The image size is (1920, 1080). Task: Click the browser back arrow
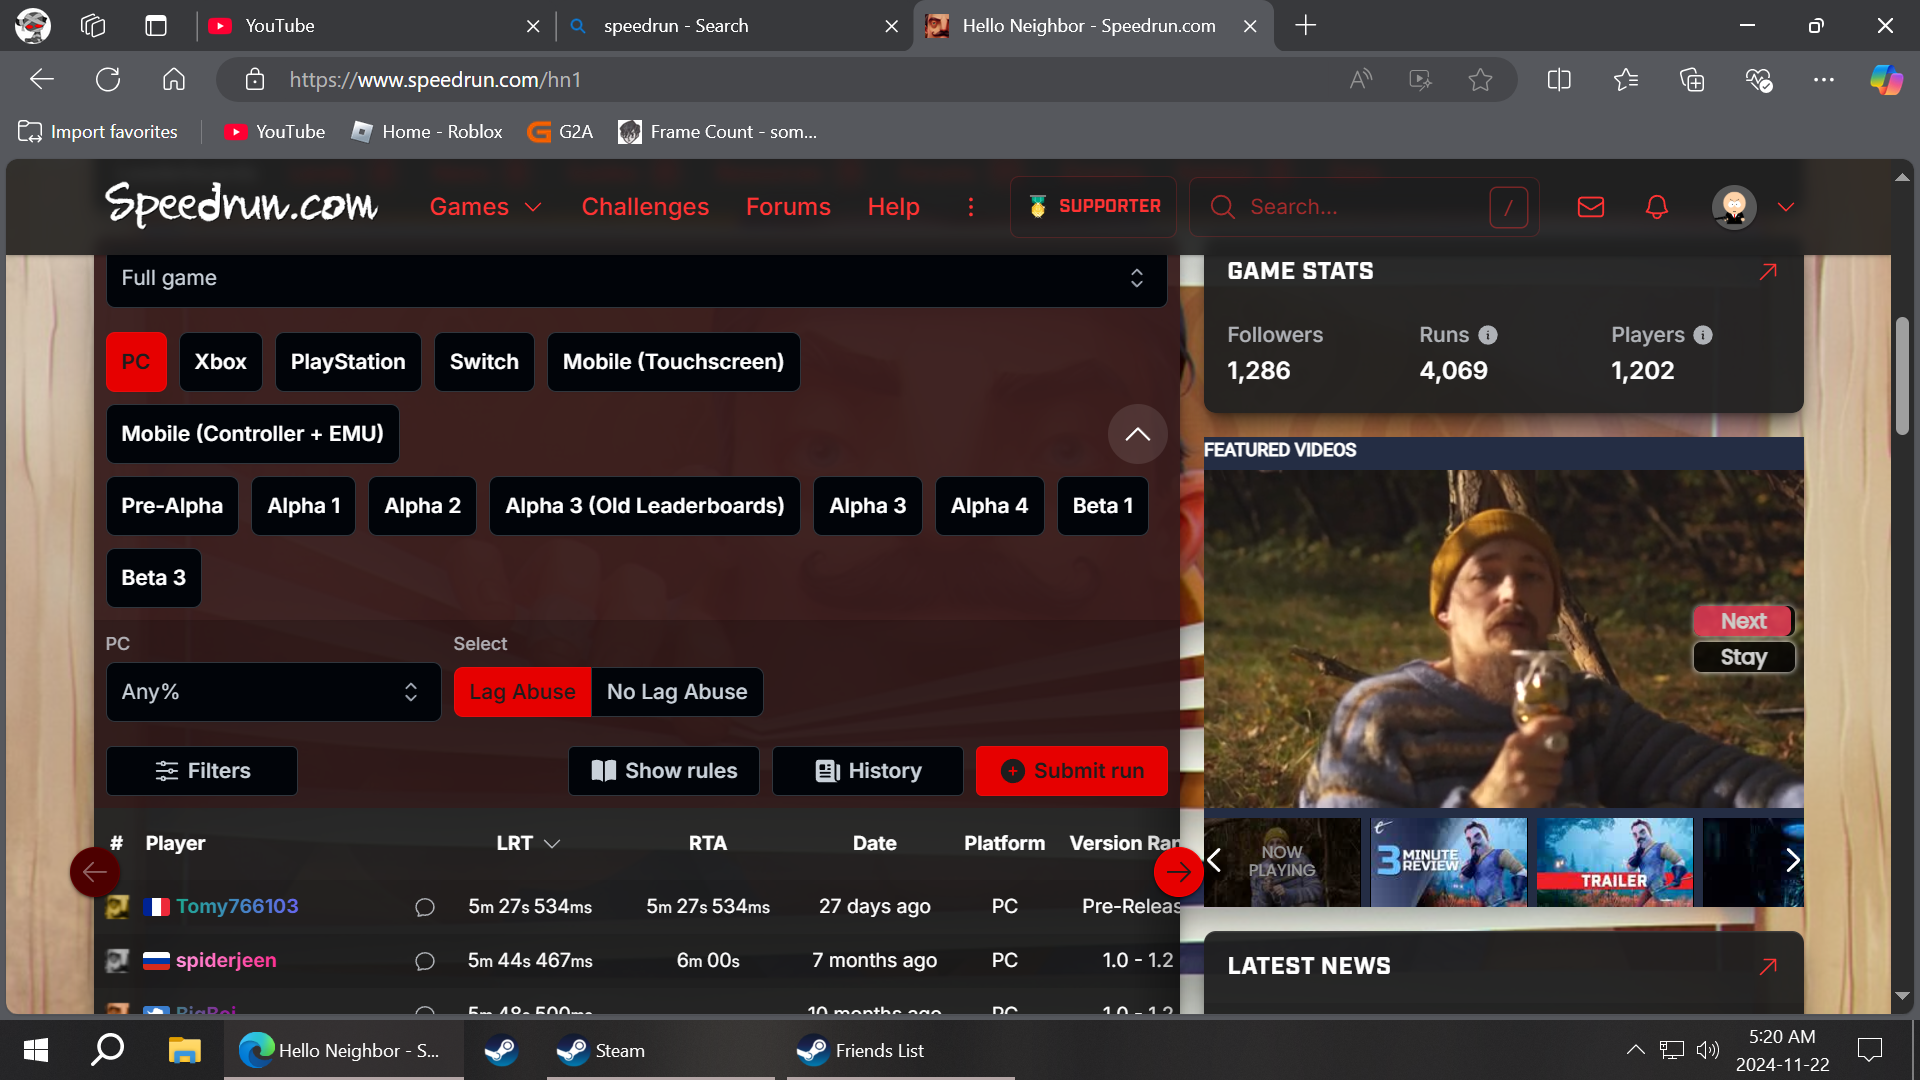pyautogui.click(x=42, y=80)
